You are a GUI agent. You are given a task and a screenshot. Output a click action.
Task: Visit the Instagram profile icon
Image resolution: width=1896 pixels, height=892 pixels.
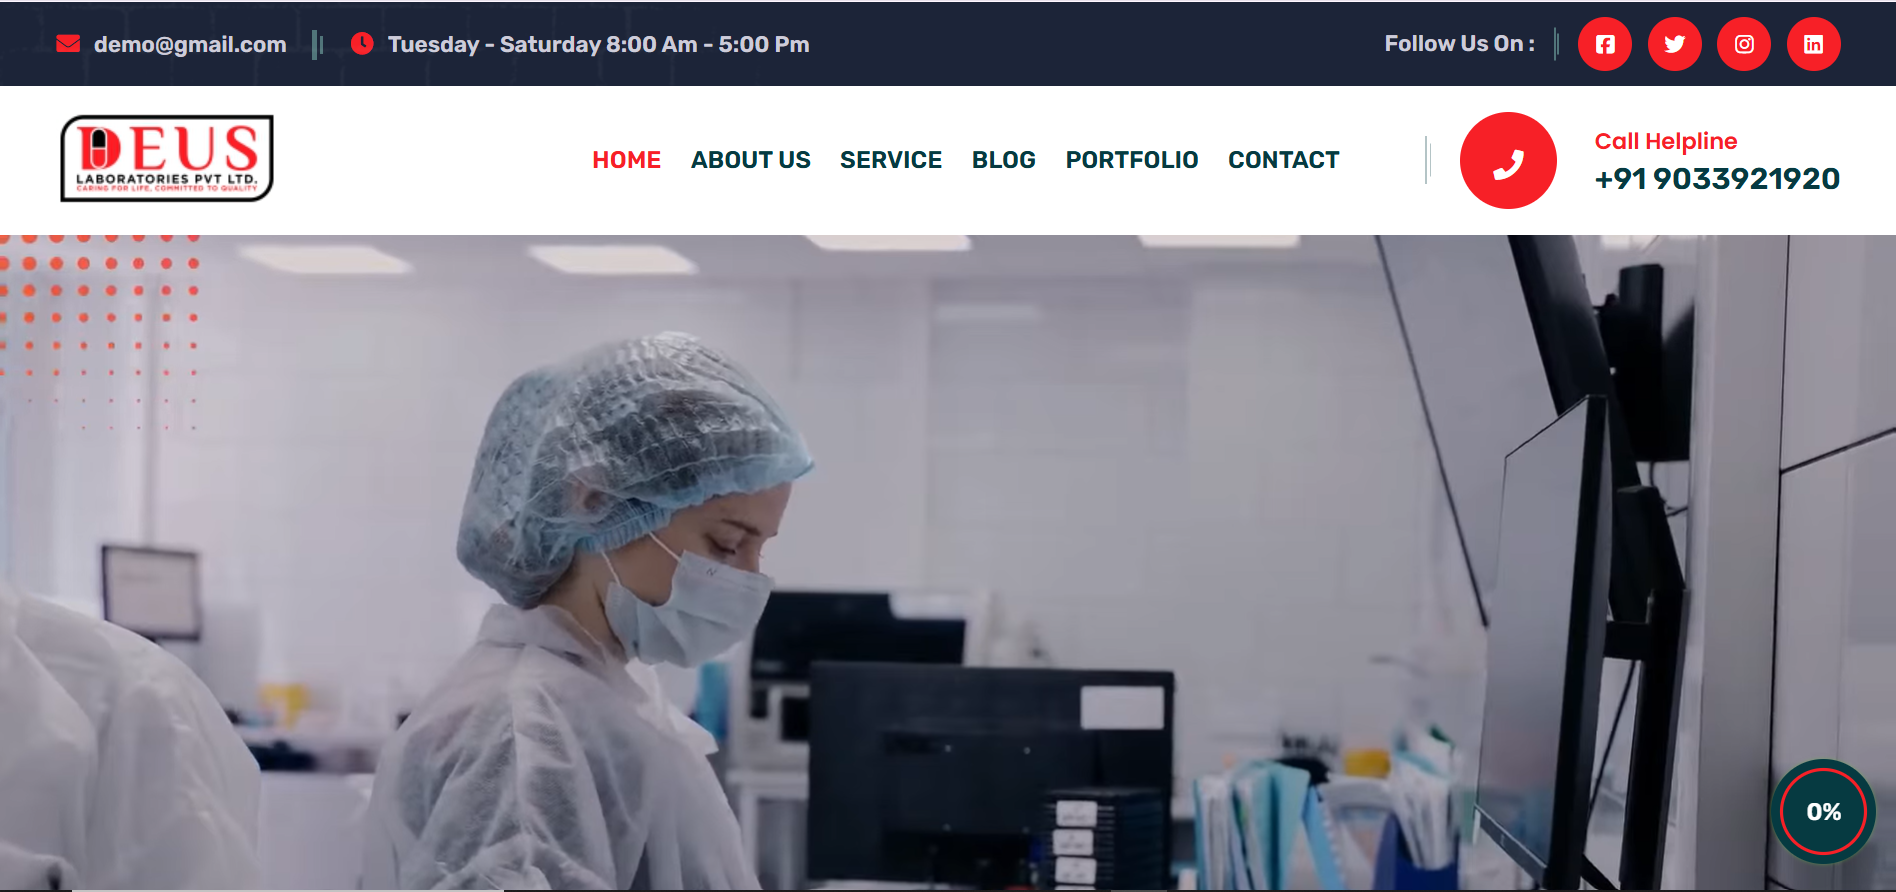[1743, 44]
